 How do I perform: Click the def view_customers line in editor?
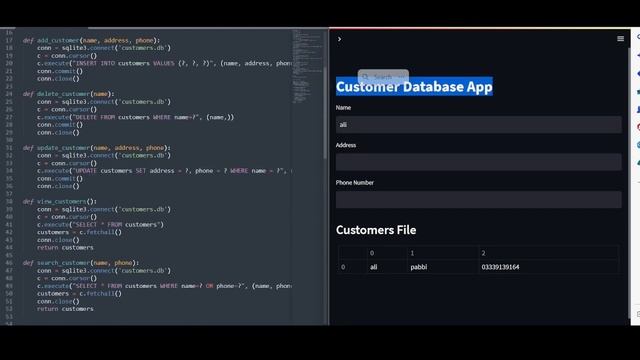60,202
